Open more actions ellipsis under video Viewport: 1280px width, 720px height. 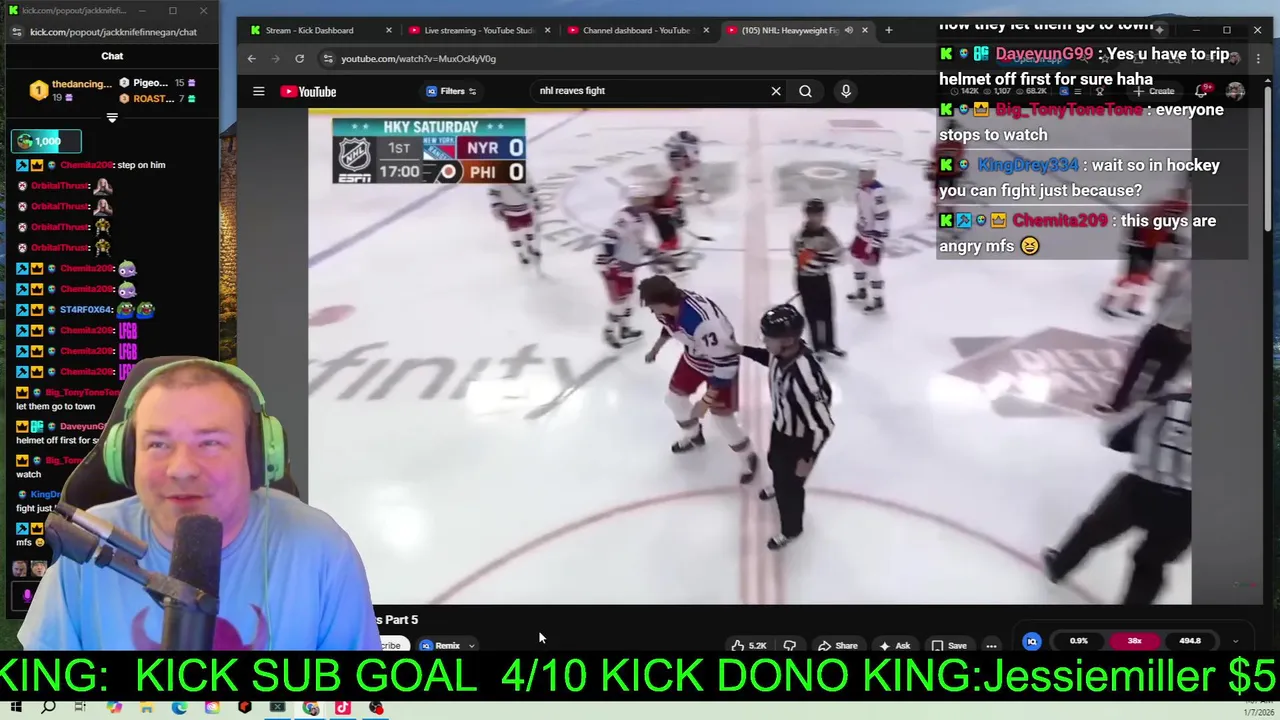(991, 645)
